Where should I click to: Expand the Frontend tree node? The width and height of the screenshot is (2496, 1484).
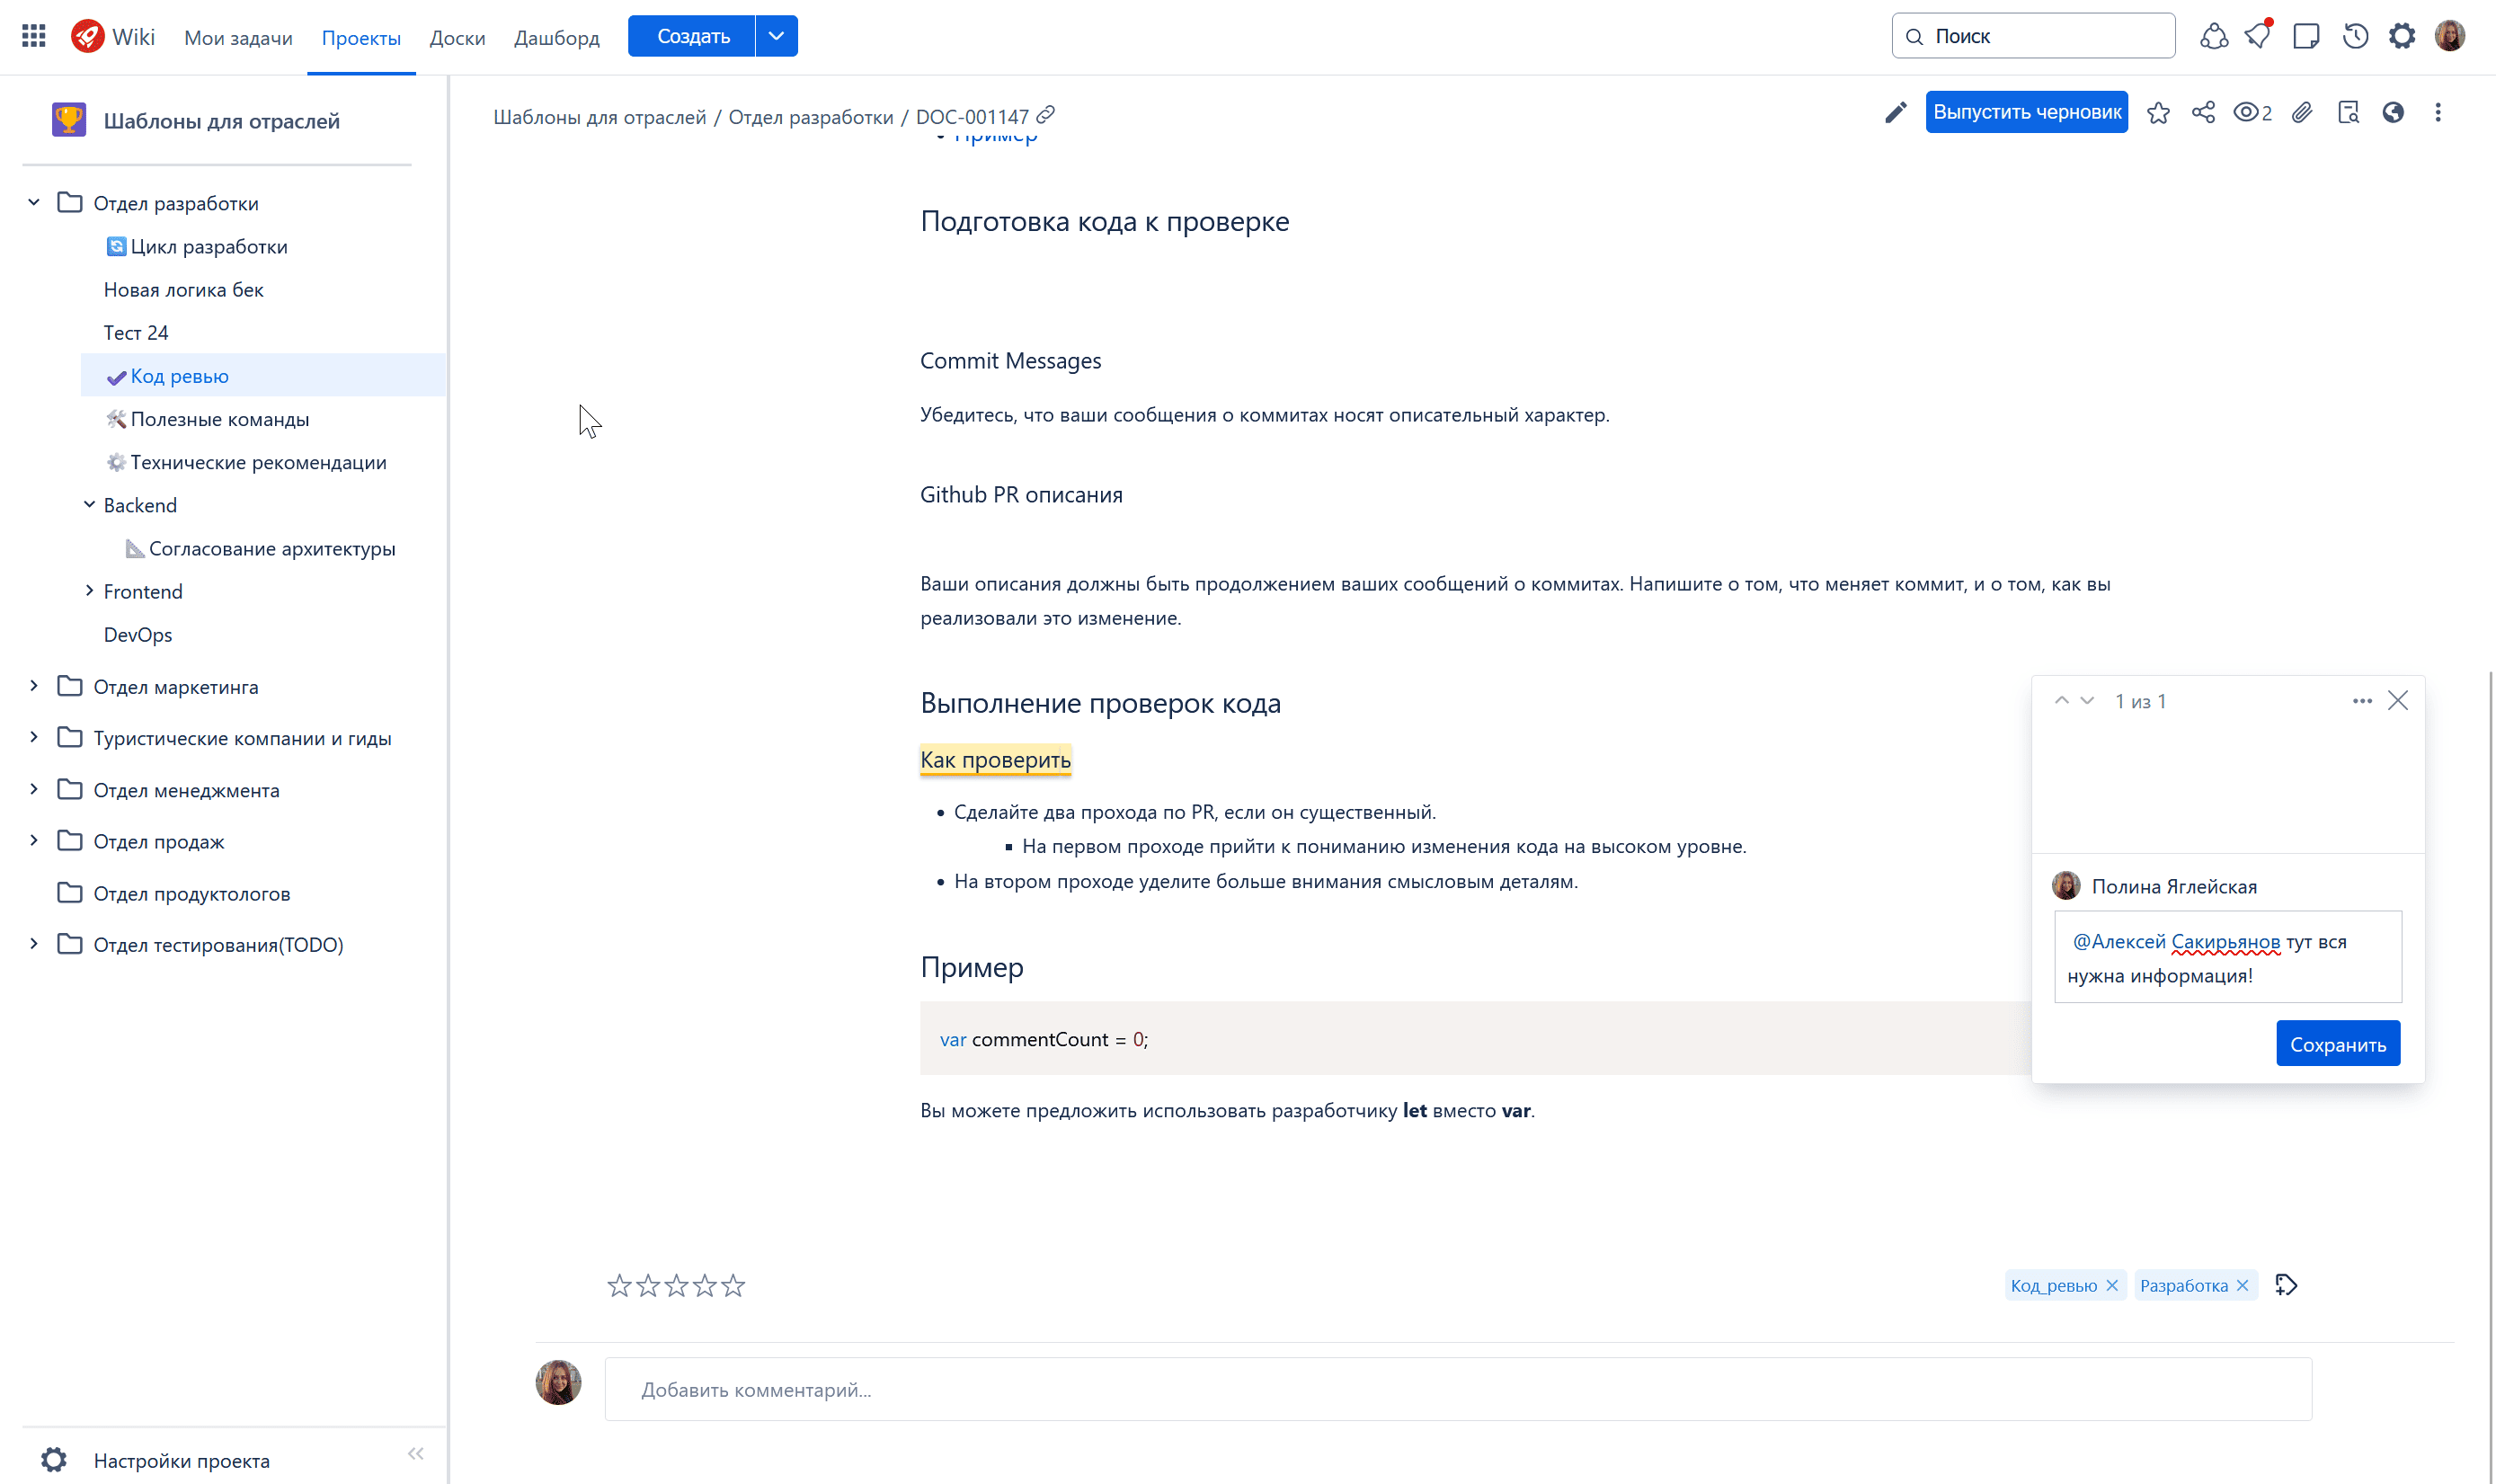(89, 591)
